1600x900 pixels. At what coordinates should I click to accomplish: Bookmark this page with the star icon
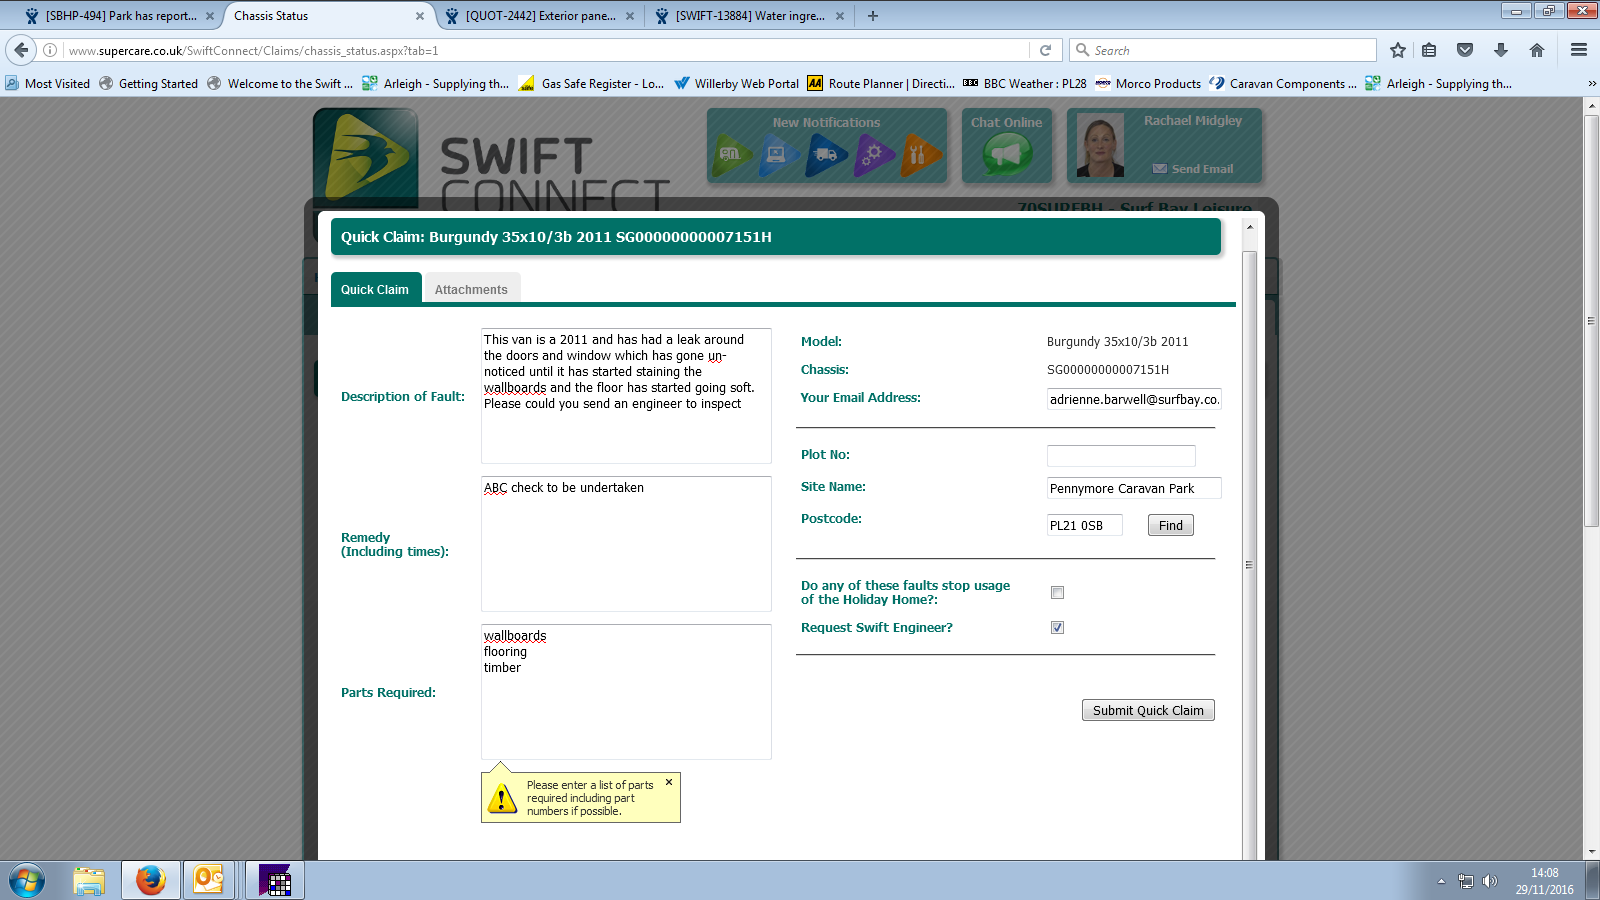pyautogui.click(x=1398, y=50)
